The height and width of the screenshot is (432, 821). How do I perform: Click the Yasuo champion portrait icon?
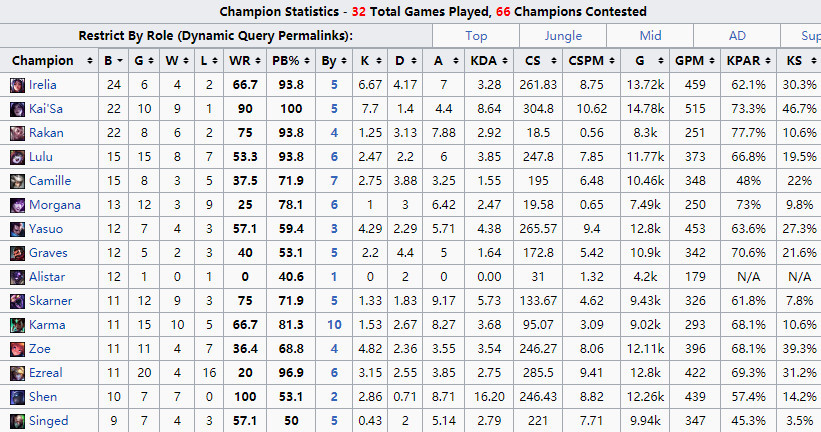(18, 229)
